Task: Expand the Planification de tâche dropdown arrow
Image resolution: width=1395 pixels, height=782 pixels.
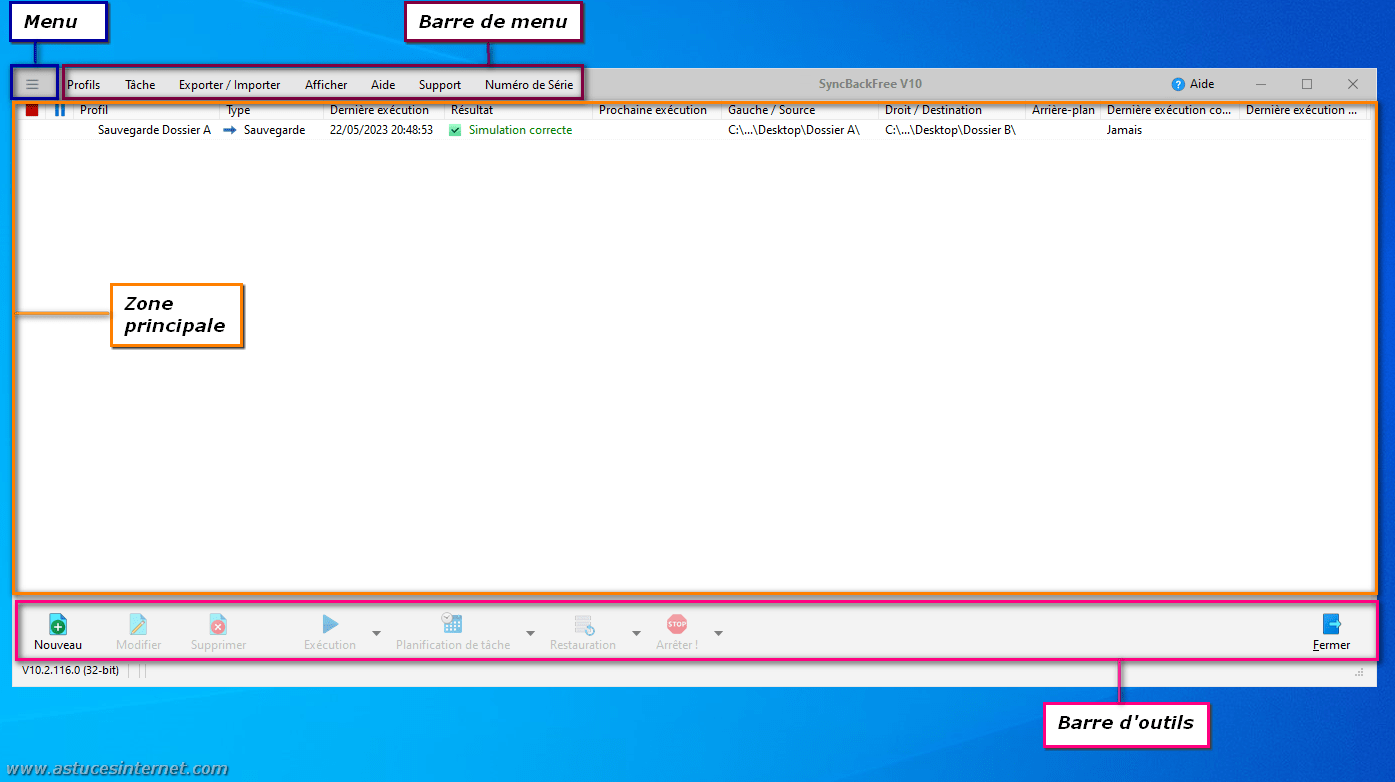Action: pyautogui.click(x=530, y=633)
